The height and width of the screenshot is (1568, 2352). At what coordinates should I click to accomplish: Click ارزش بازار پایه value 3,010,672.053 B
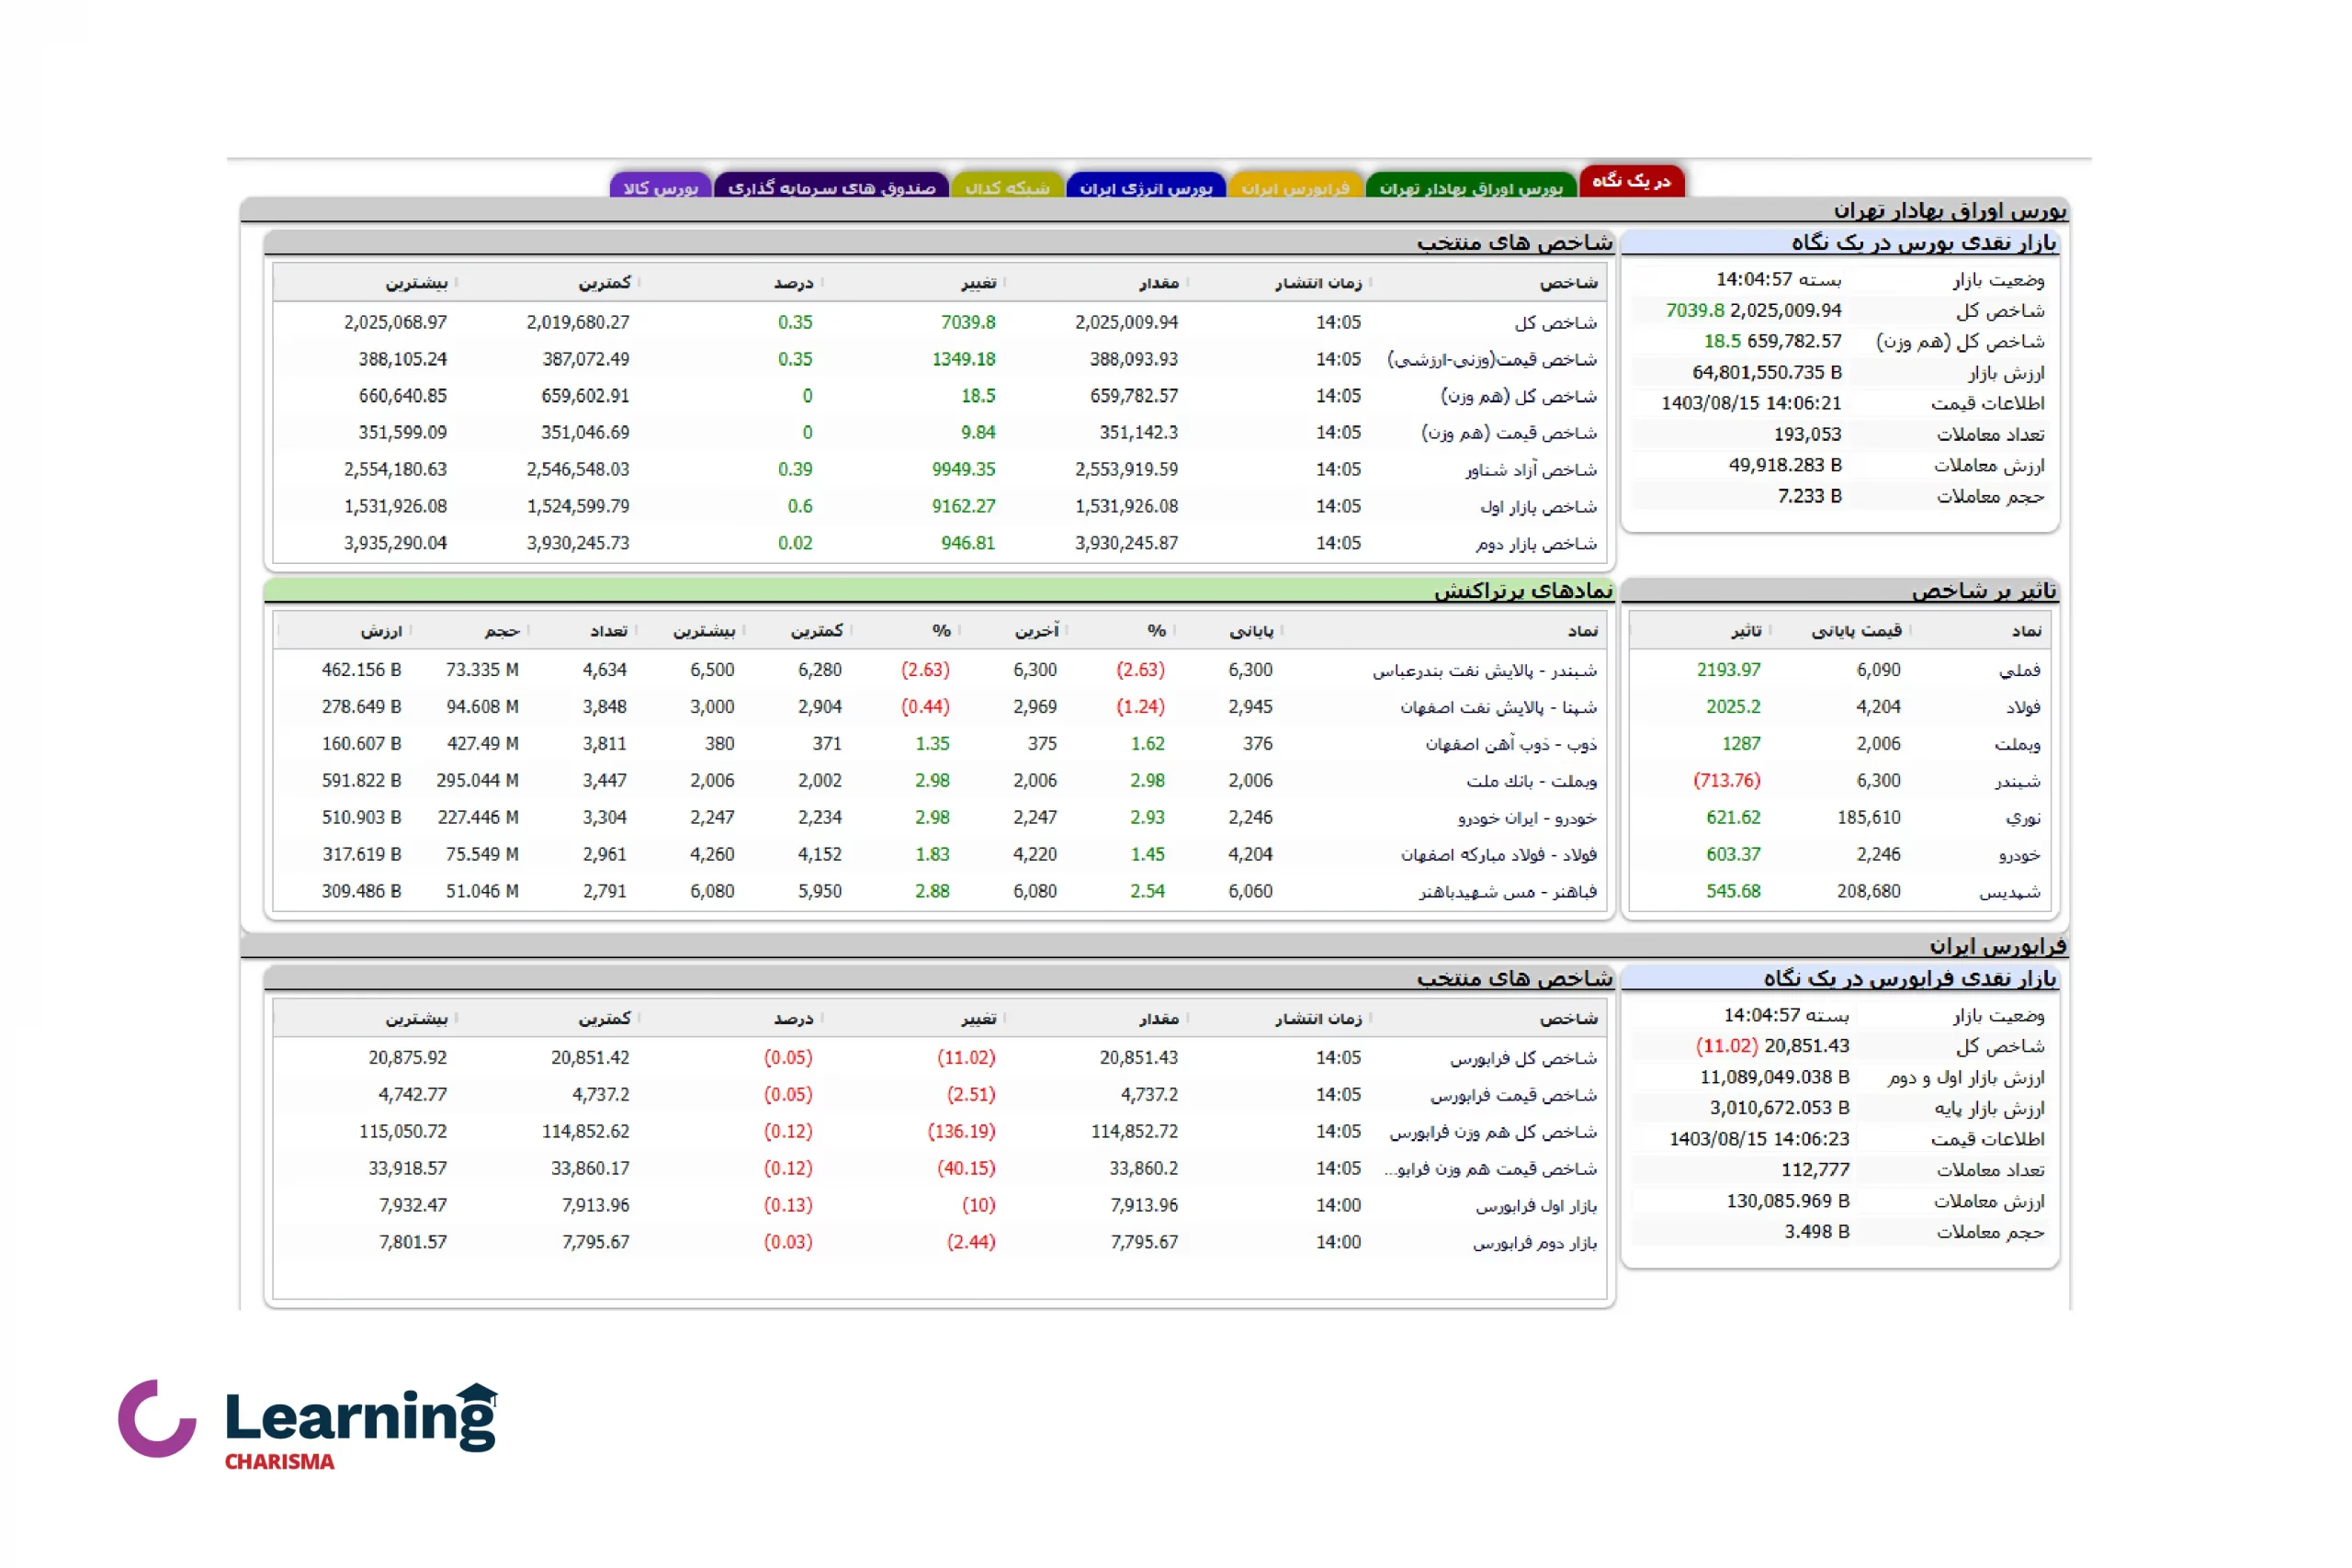[x=1779, y=1108]
